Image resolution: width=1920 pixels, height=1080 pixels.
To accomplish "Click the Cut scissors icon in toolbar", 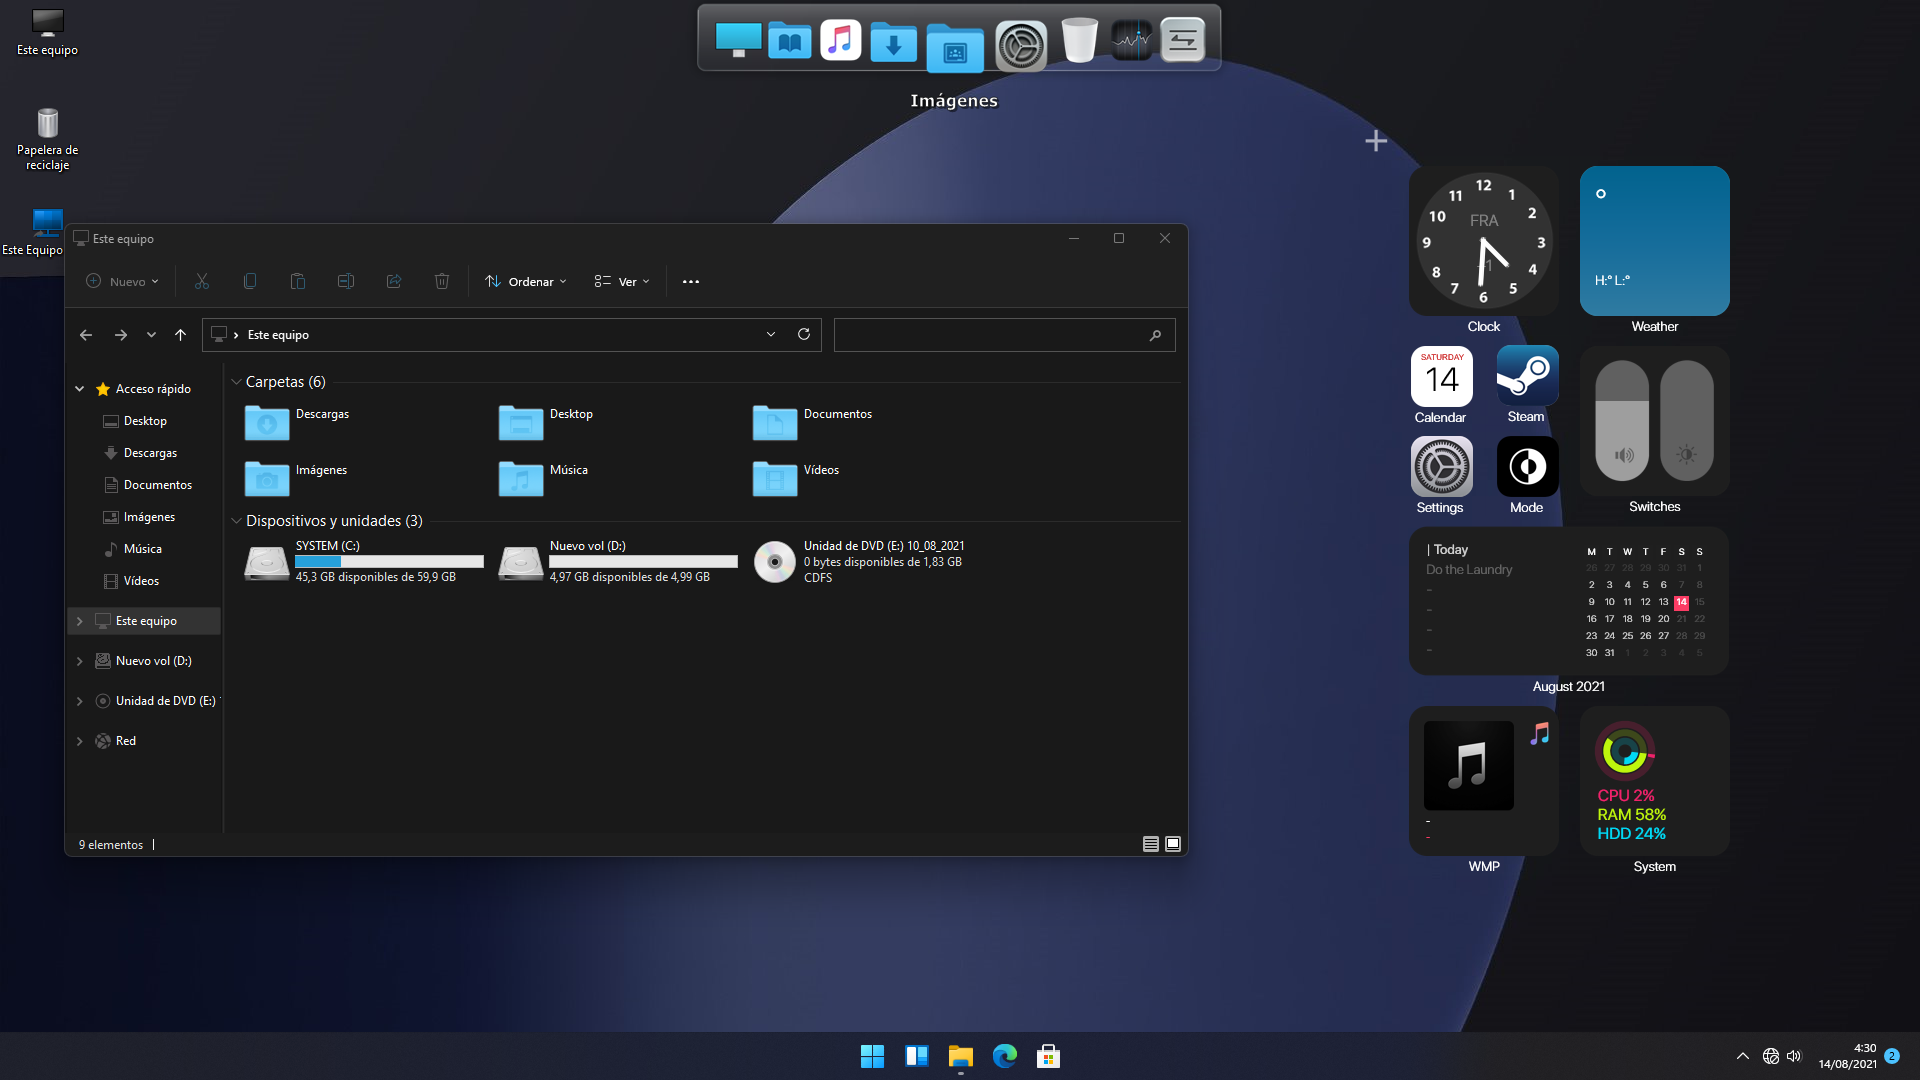I will pos(202,281).
